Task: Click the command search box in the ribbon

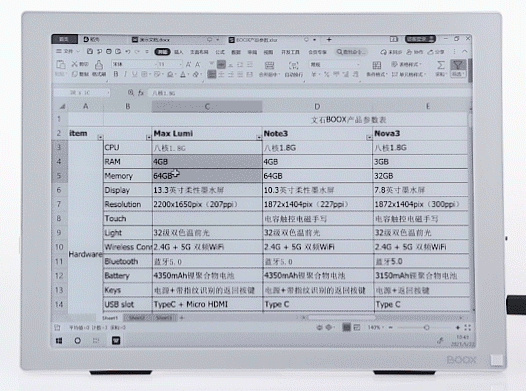Action: click(x=352, y=52)
